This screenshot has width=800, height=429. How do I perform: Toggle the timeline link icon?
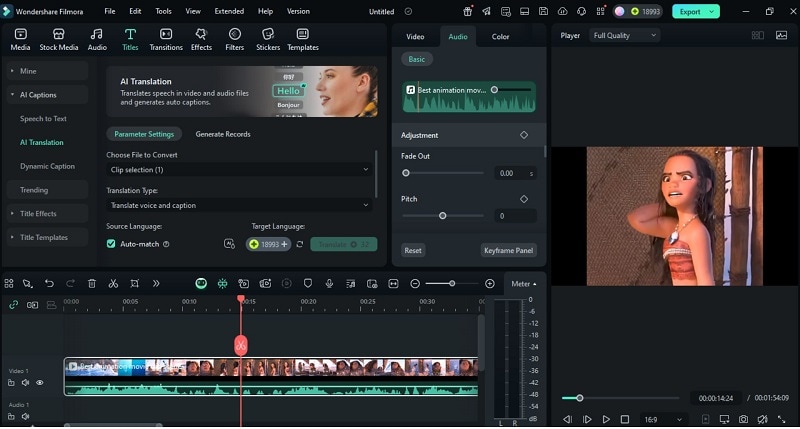[x=14, y=305]
